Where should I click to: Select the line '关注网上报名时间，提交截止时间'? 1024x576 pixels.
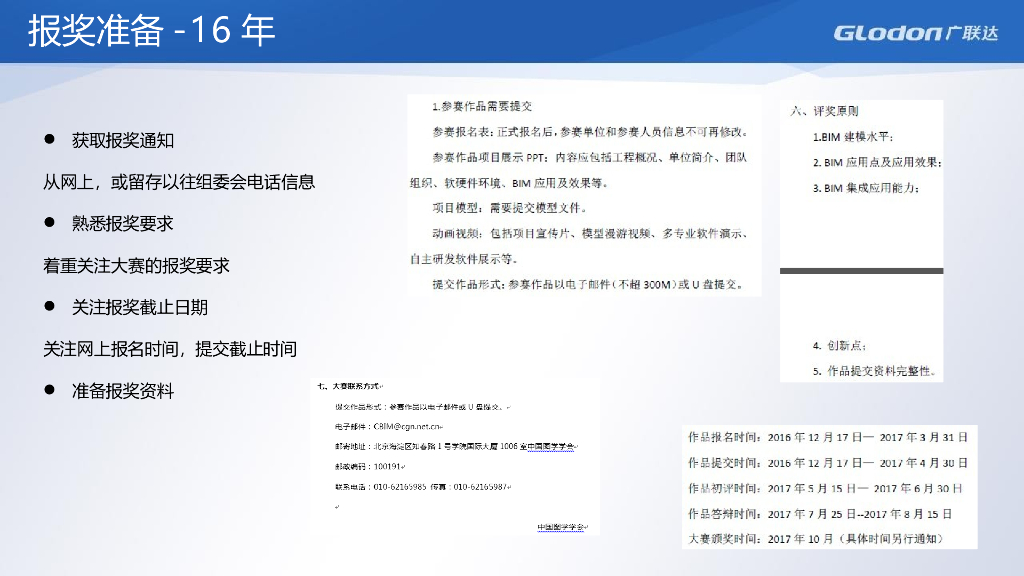[x=170, y=349]
